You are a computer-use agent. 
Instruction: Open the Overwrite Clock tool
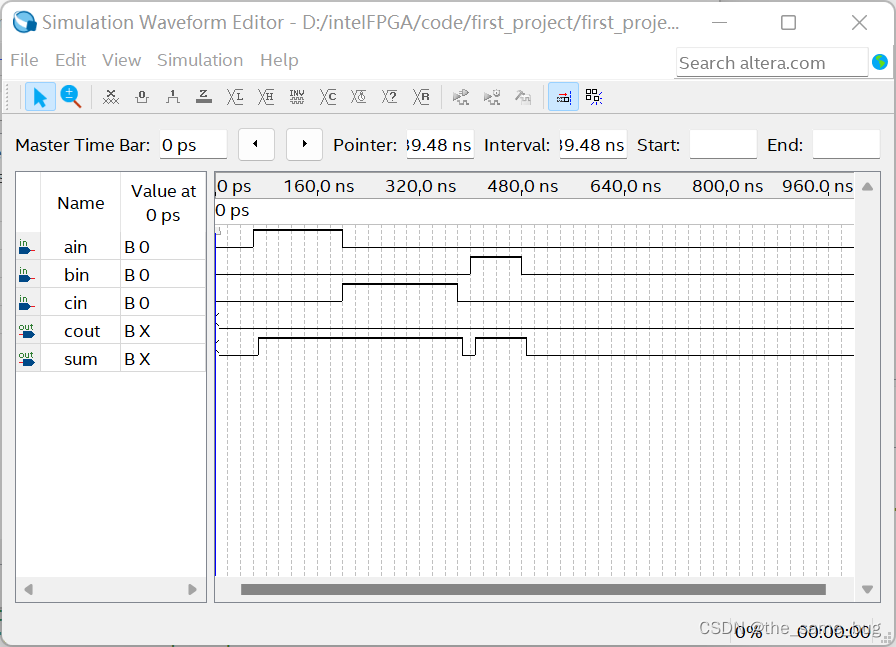click(359, 97)
